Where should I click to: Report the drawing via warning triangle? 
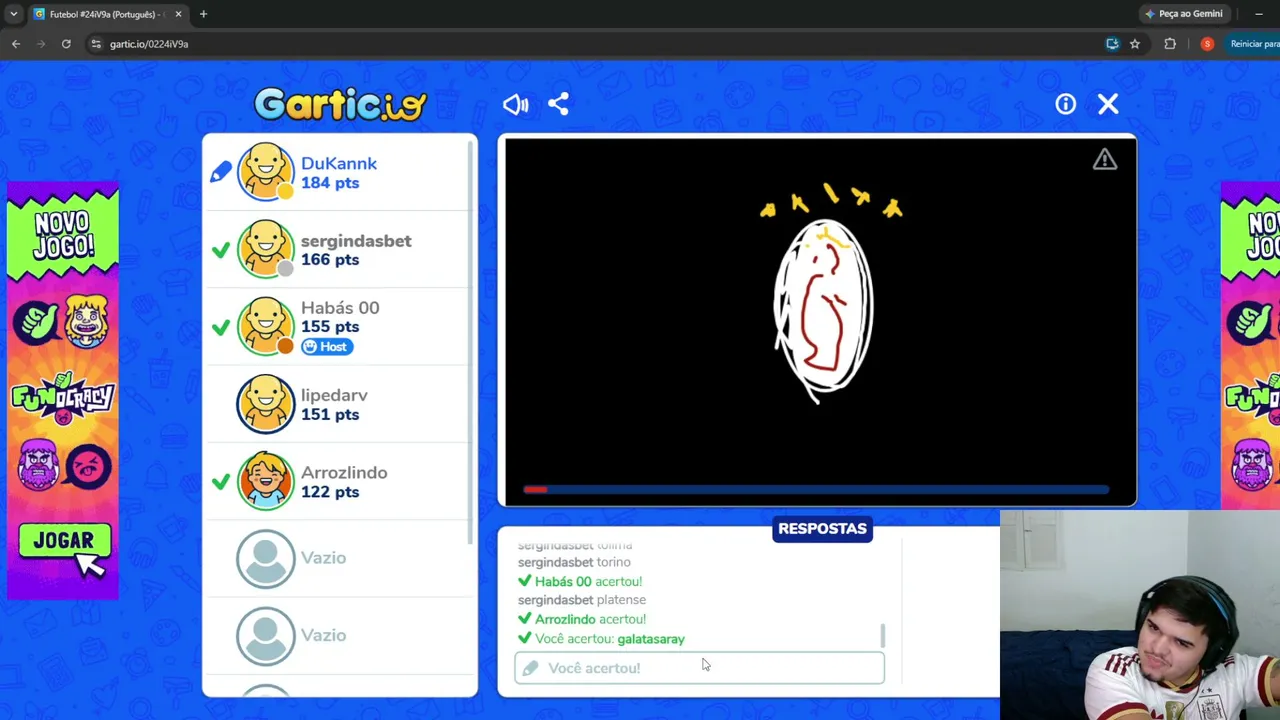coord(1104,160)
